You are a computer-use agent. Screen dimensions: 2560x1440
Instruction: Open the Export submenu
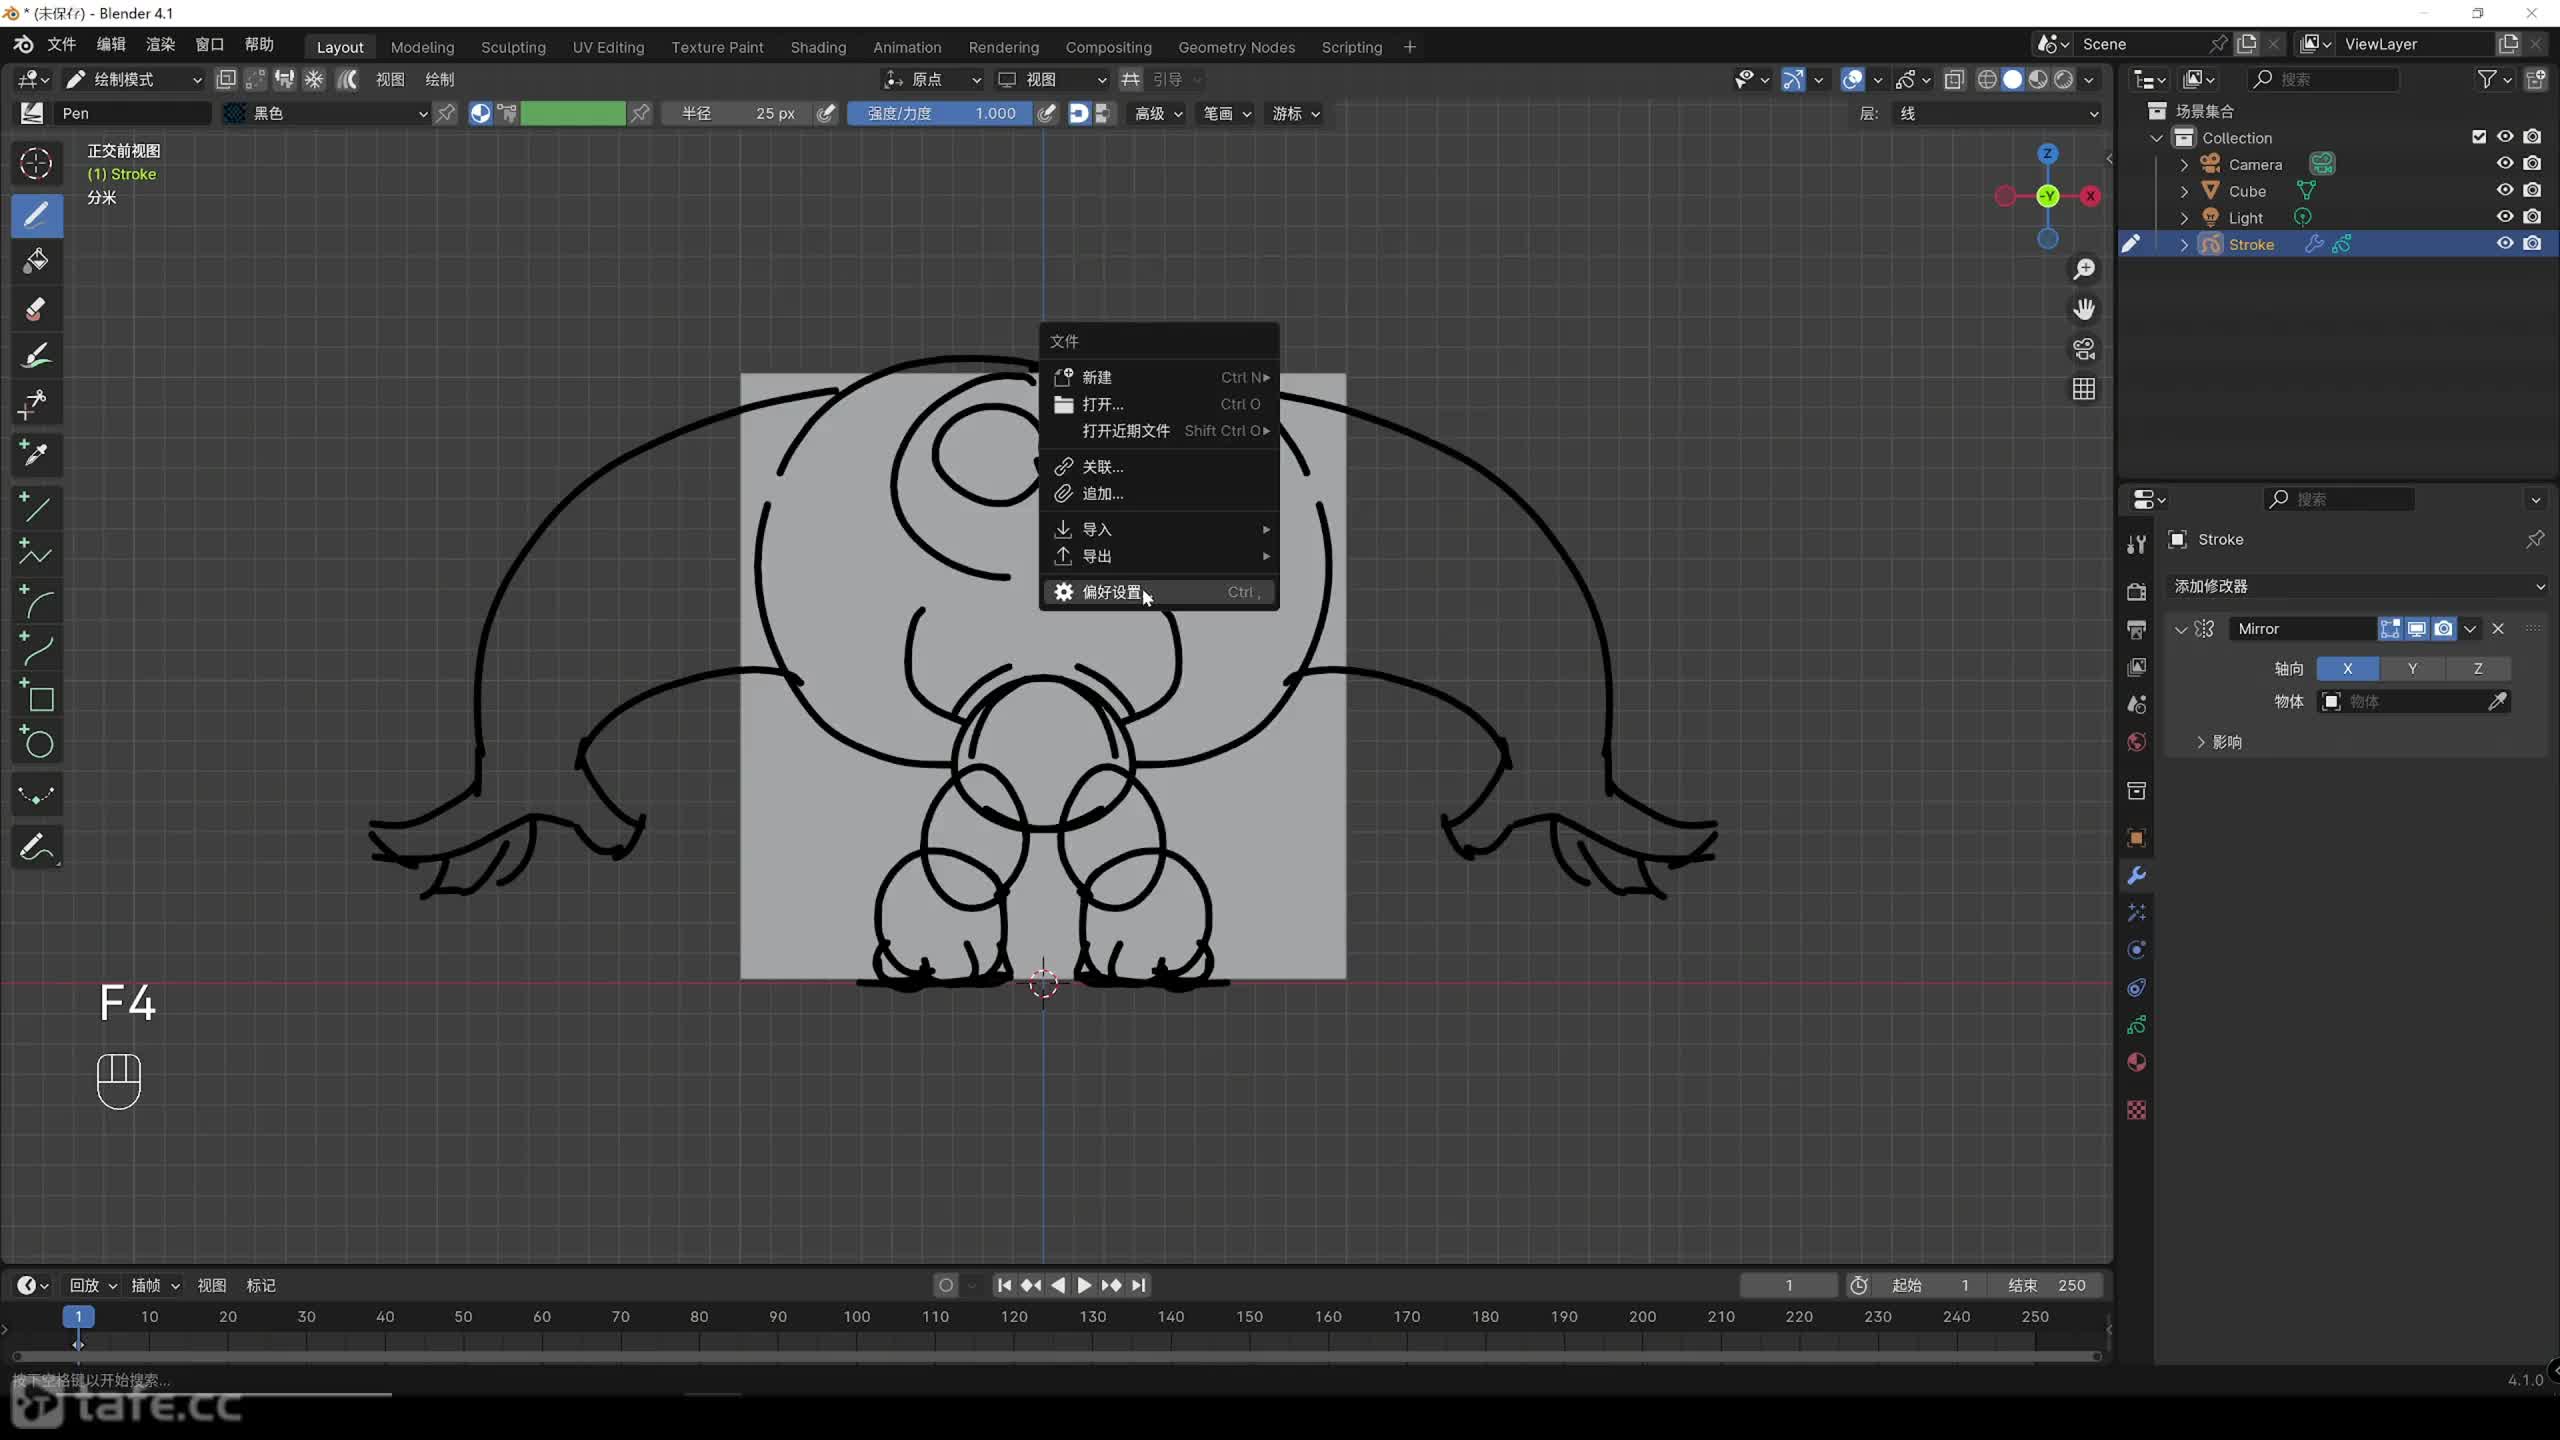pos(1159,556)
